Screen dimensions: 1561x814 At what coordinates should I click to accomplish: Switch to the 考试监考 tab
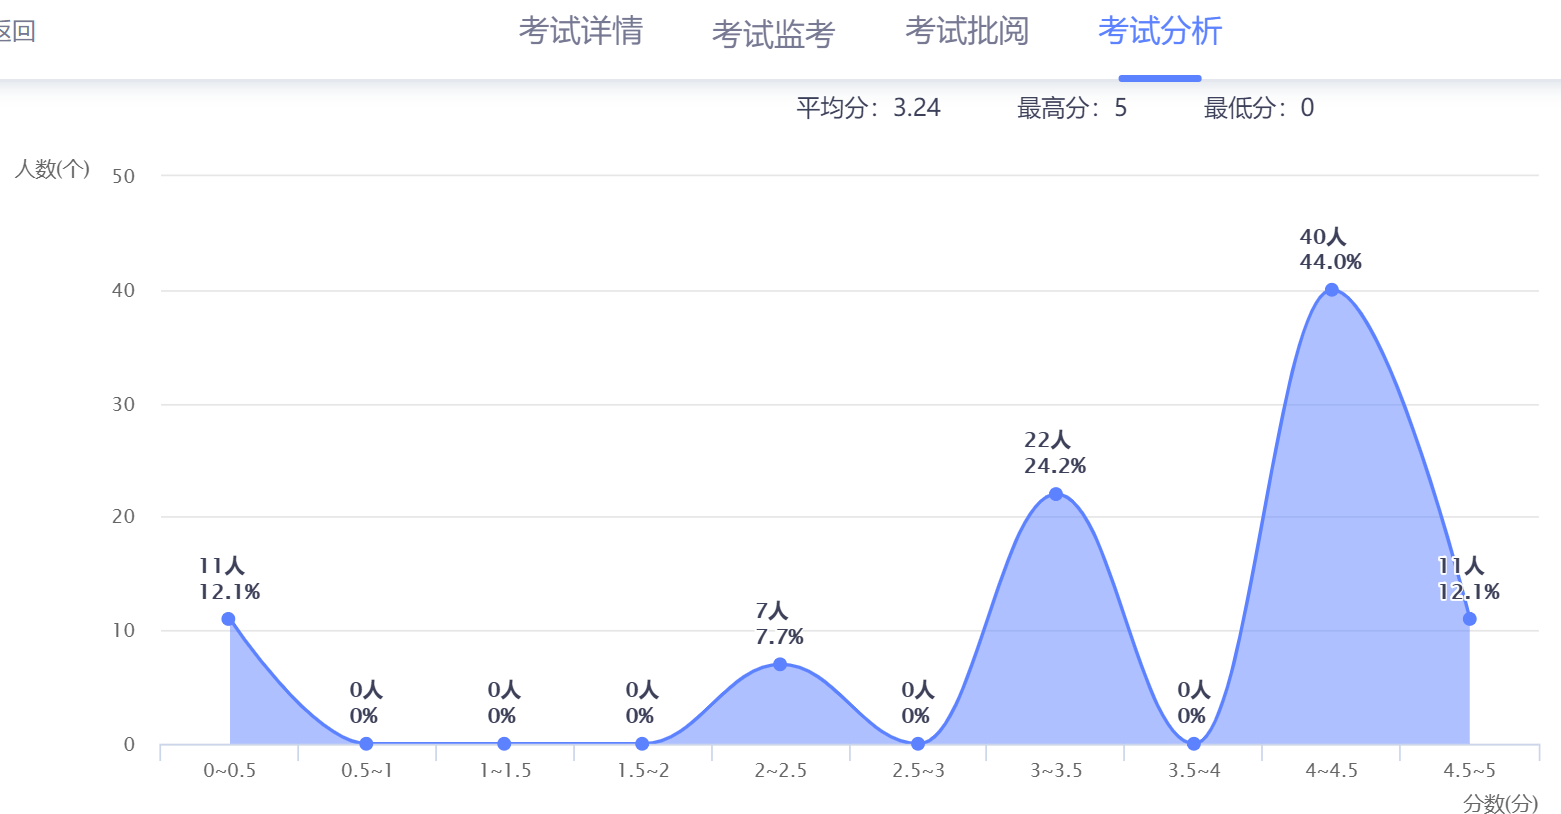click(773, 34)
